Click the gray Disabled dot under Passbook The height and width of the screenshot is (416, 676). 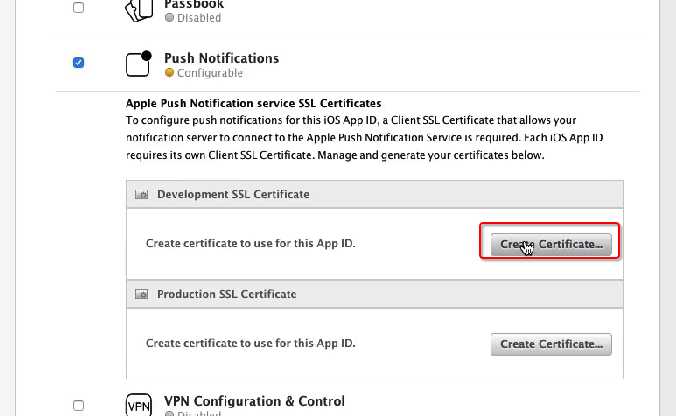tap(169, 18)
